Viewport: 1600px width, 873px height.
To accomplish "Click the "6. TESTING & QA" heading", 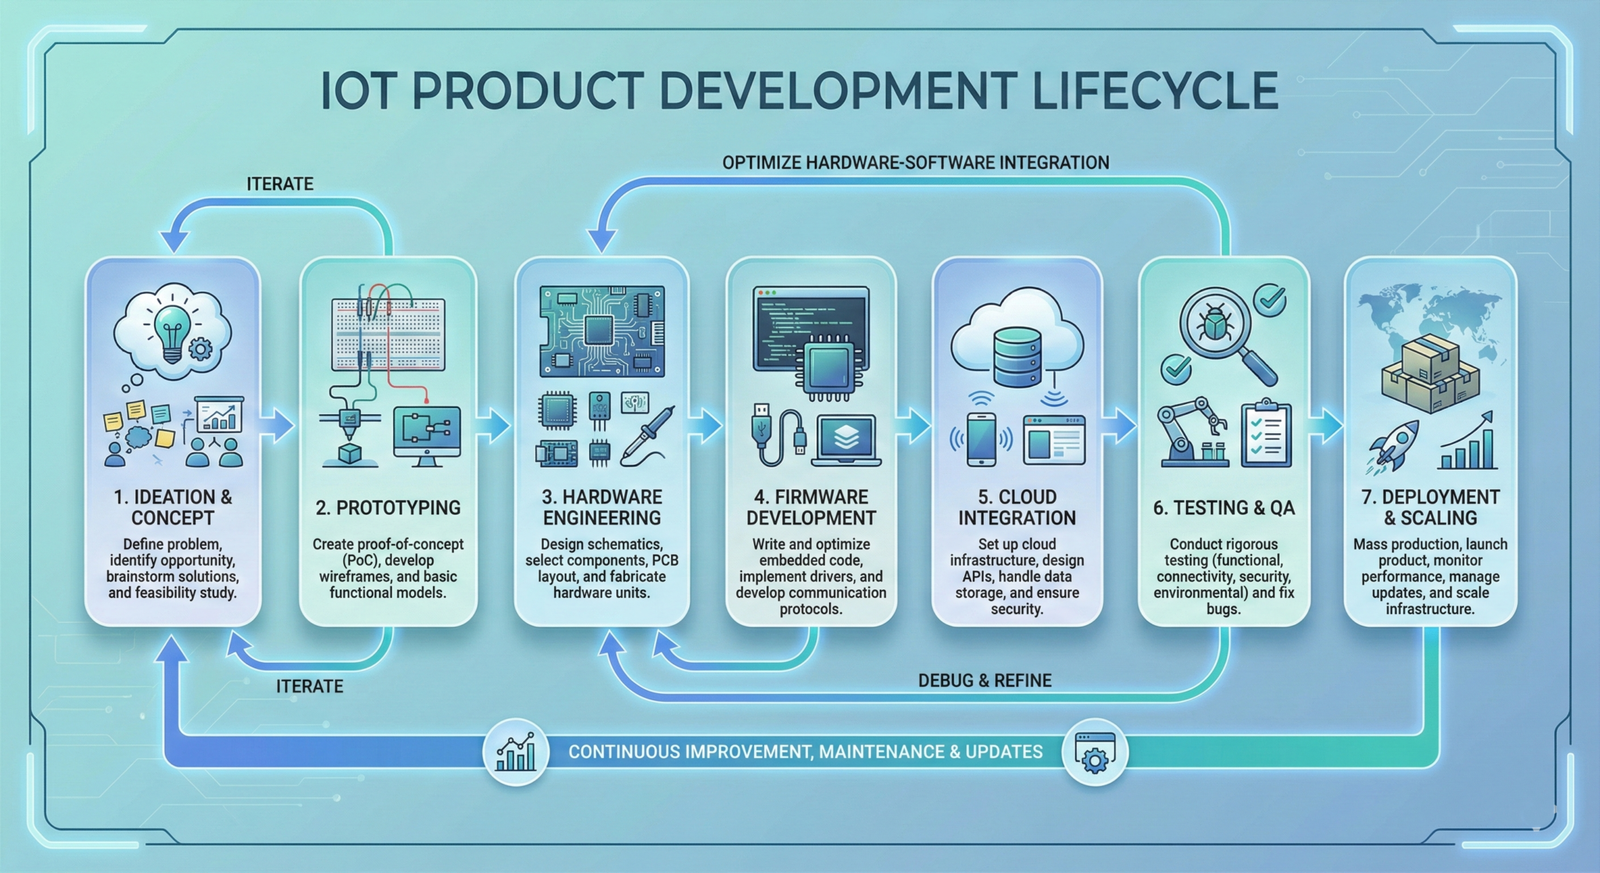I will pyautogui.click(x=1224, y=508).
